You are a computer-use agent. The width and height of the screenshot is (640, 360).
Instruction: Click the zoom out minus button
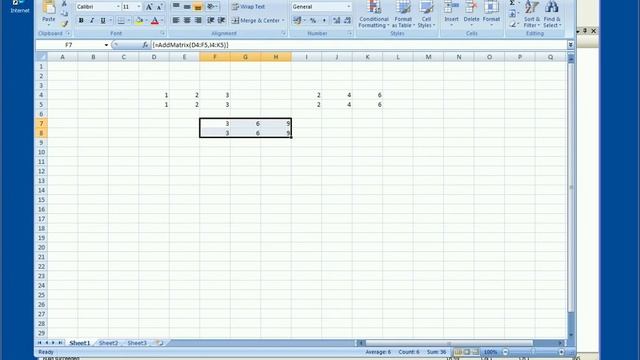point(505,352)
